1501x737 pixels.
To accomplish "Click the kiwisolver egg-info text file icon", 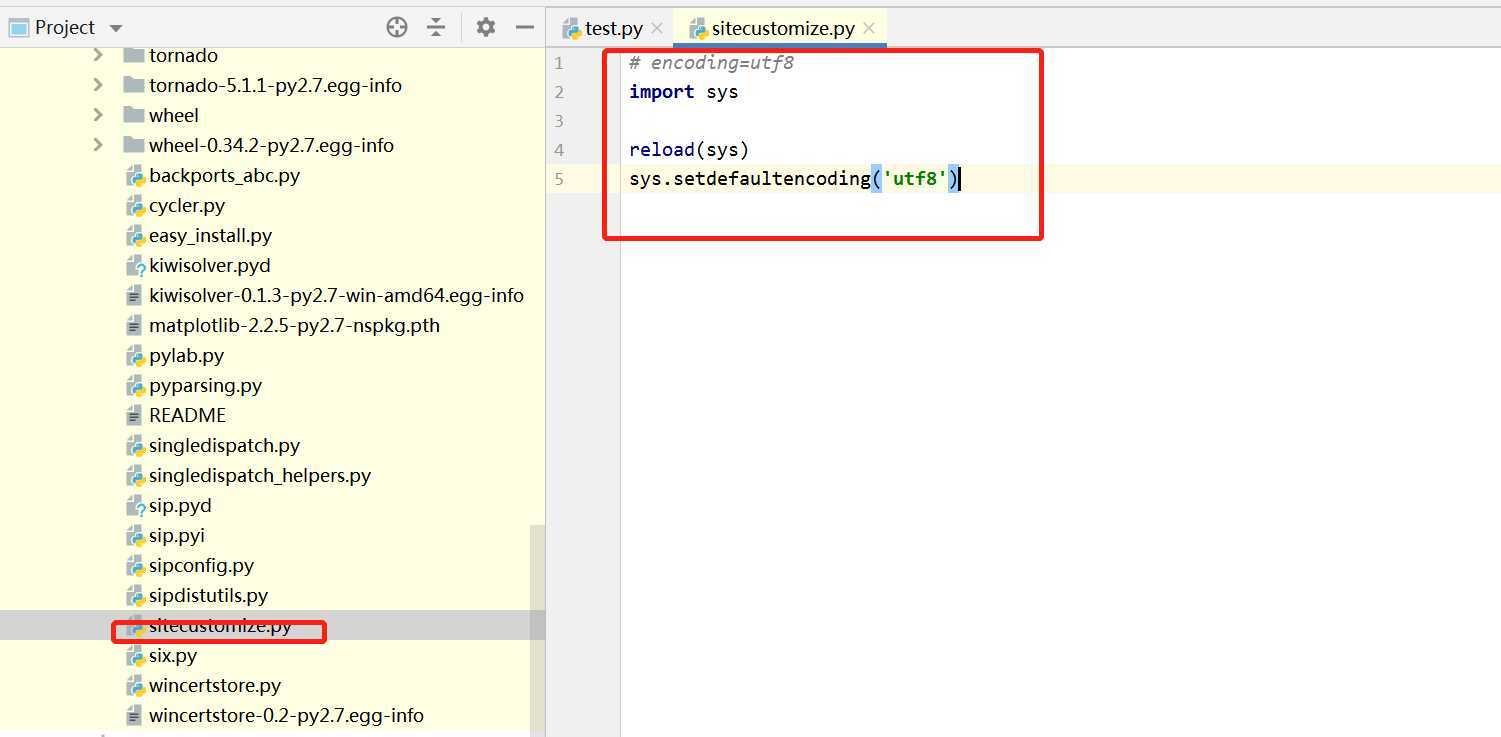I will 134,296.
